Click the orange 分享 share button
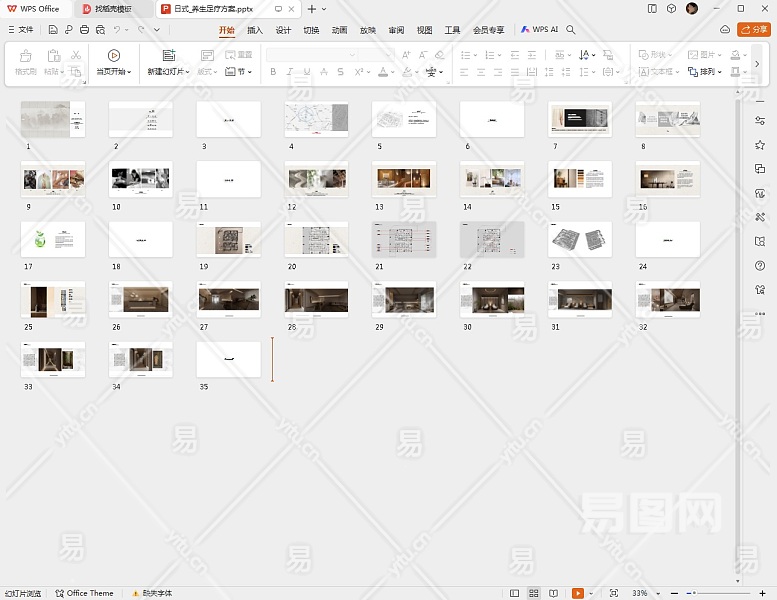 (754, 30)
